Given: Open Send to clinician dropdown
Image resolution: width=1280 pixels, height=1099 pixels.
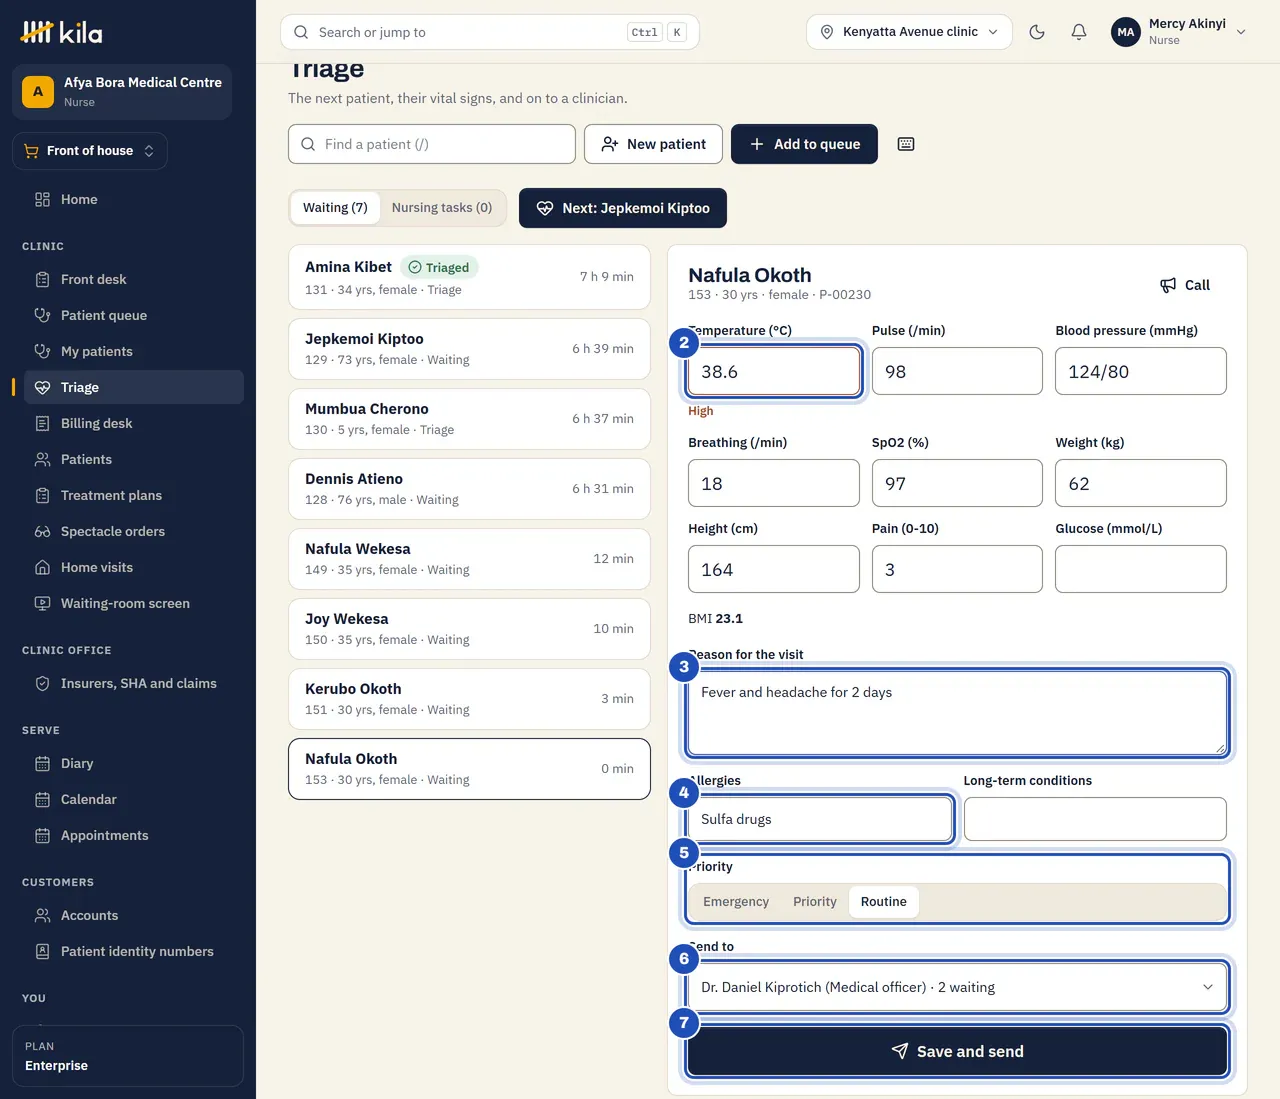Looking at the screenshot, I should pos(957,987).
